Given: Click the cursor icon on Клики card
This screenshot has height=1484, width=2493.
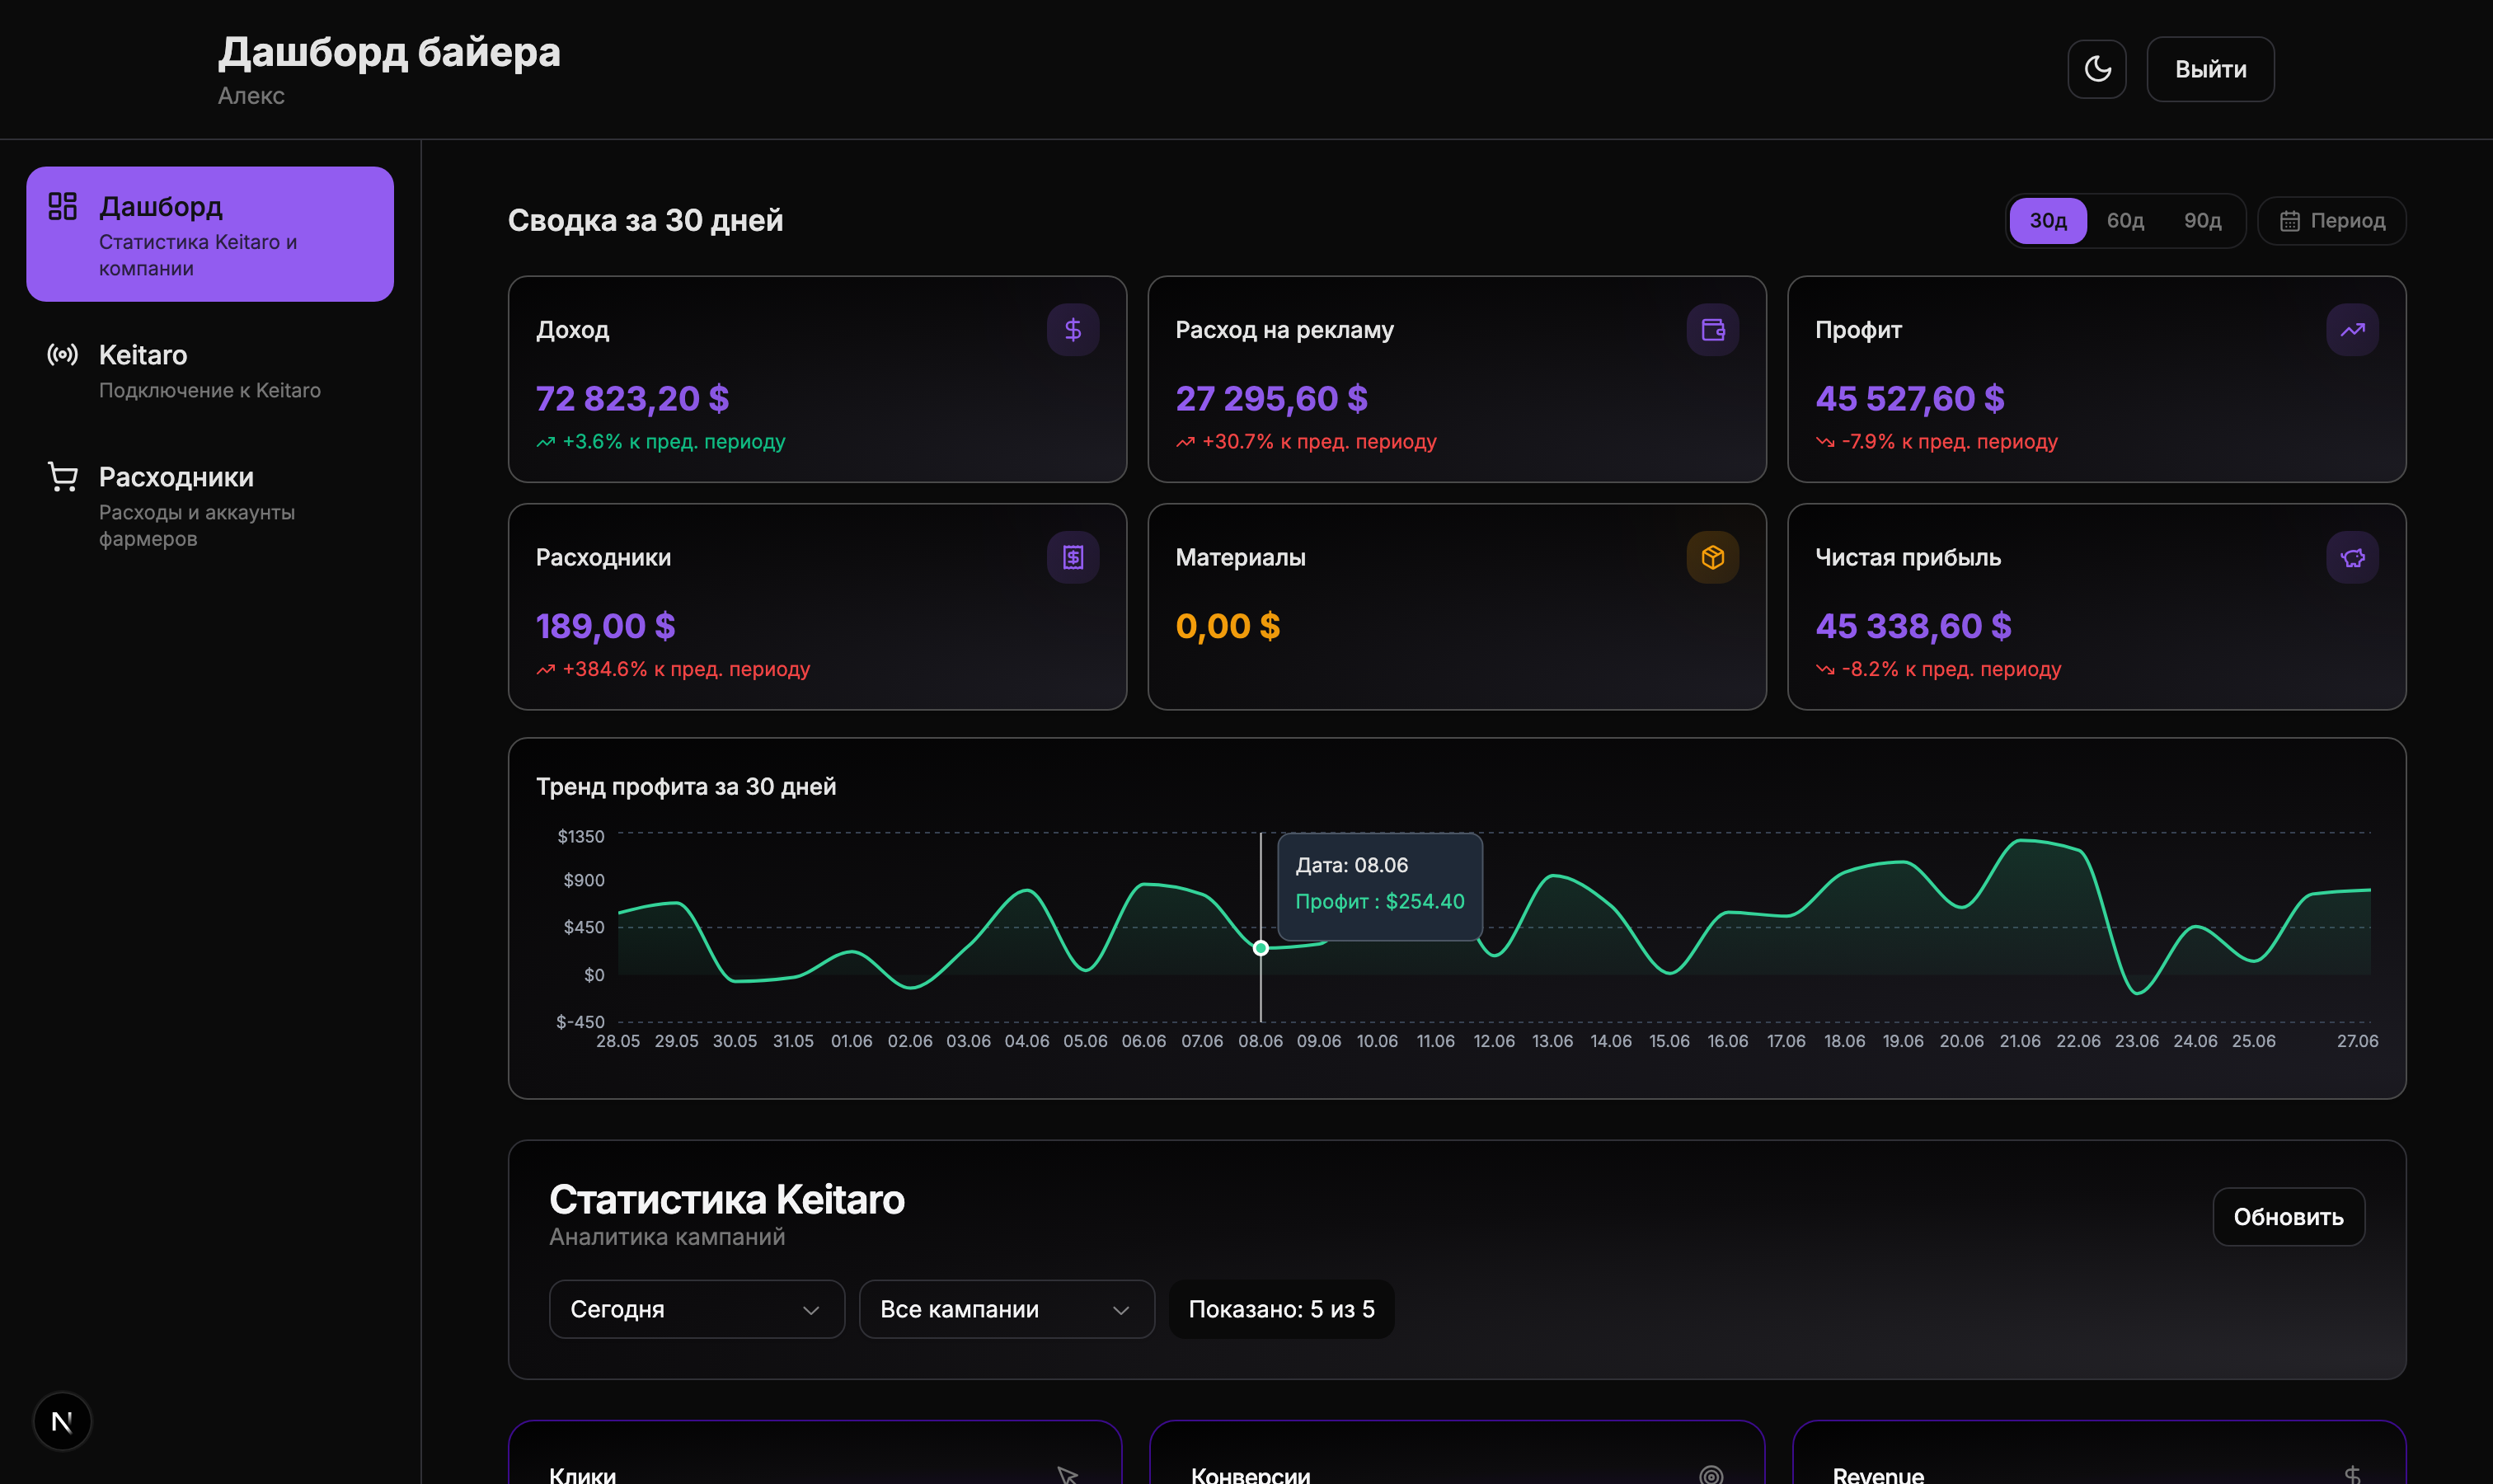Looking at the screenshot, I should click(1066, 1474).
